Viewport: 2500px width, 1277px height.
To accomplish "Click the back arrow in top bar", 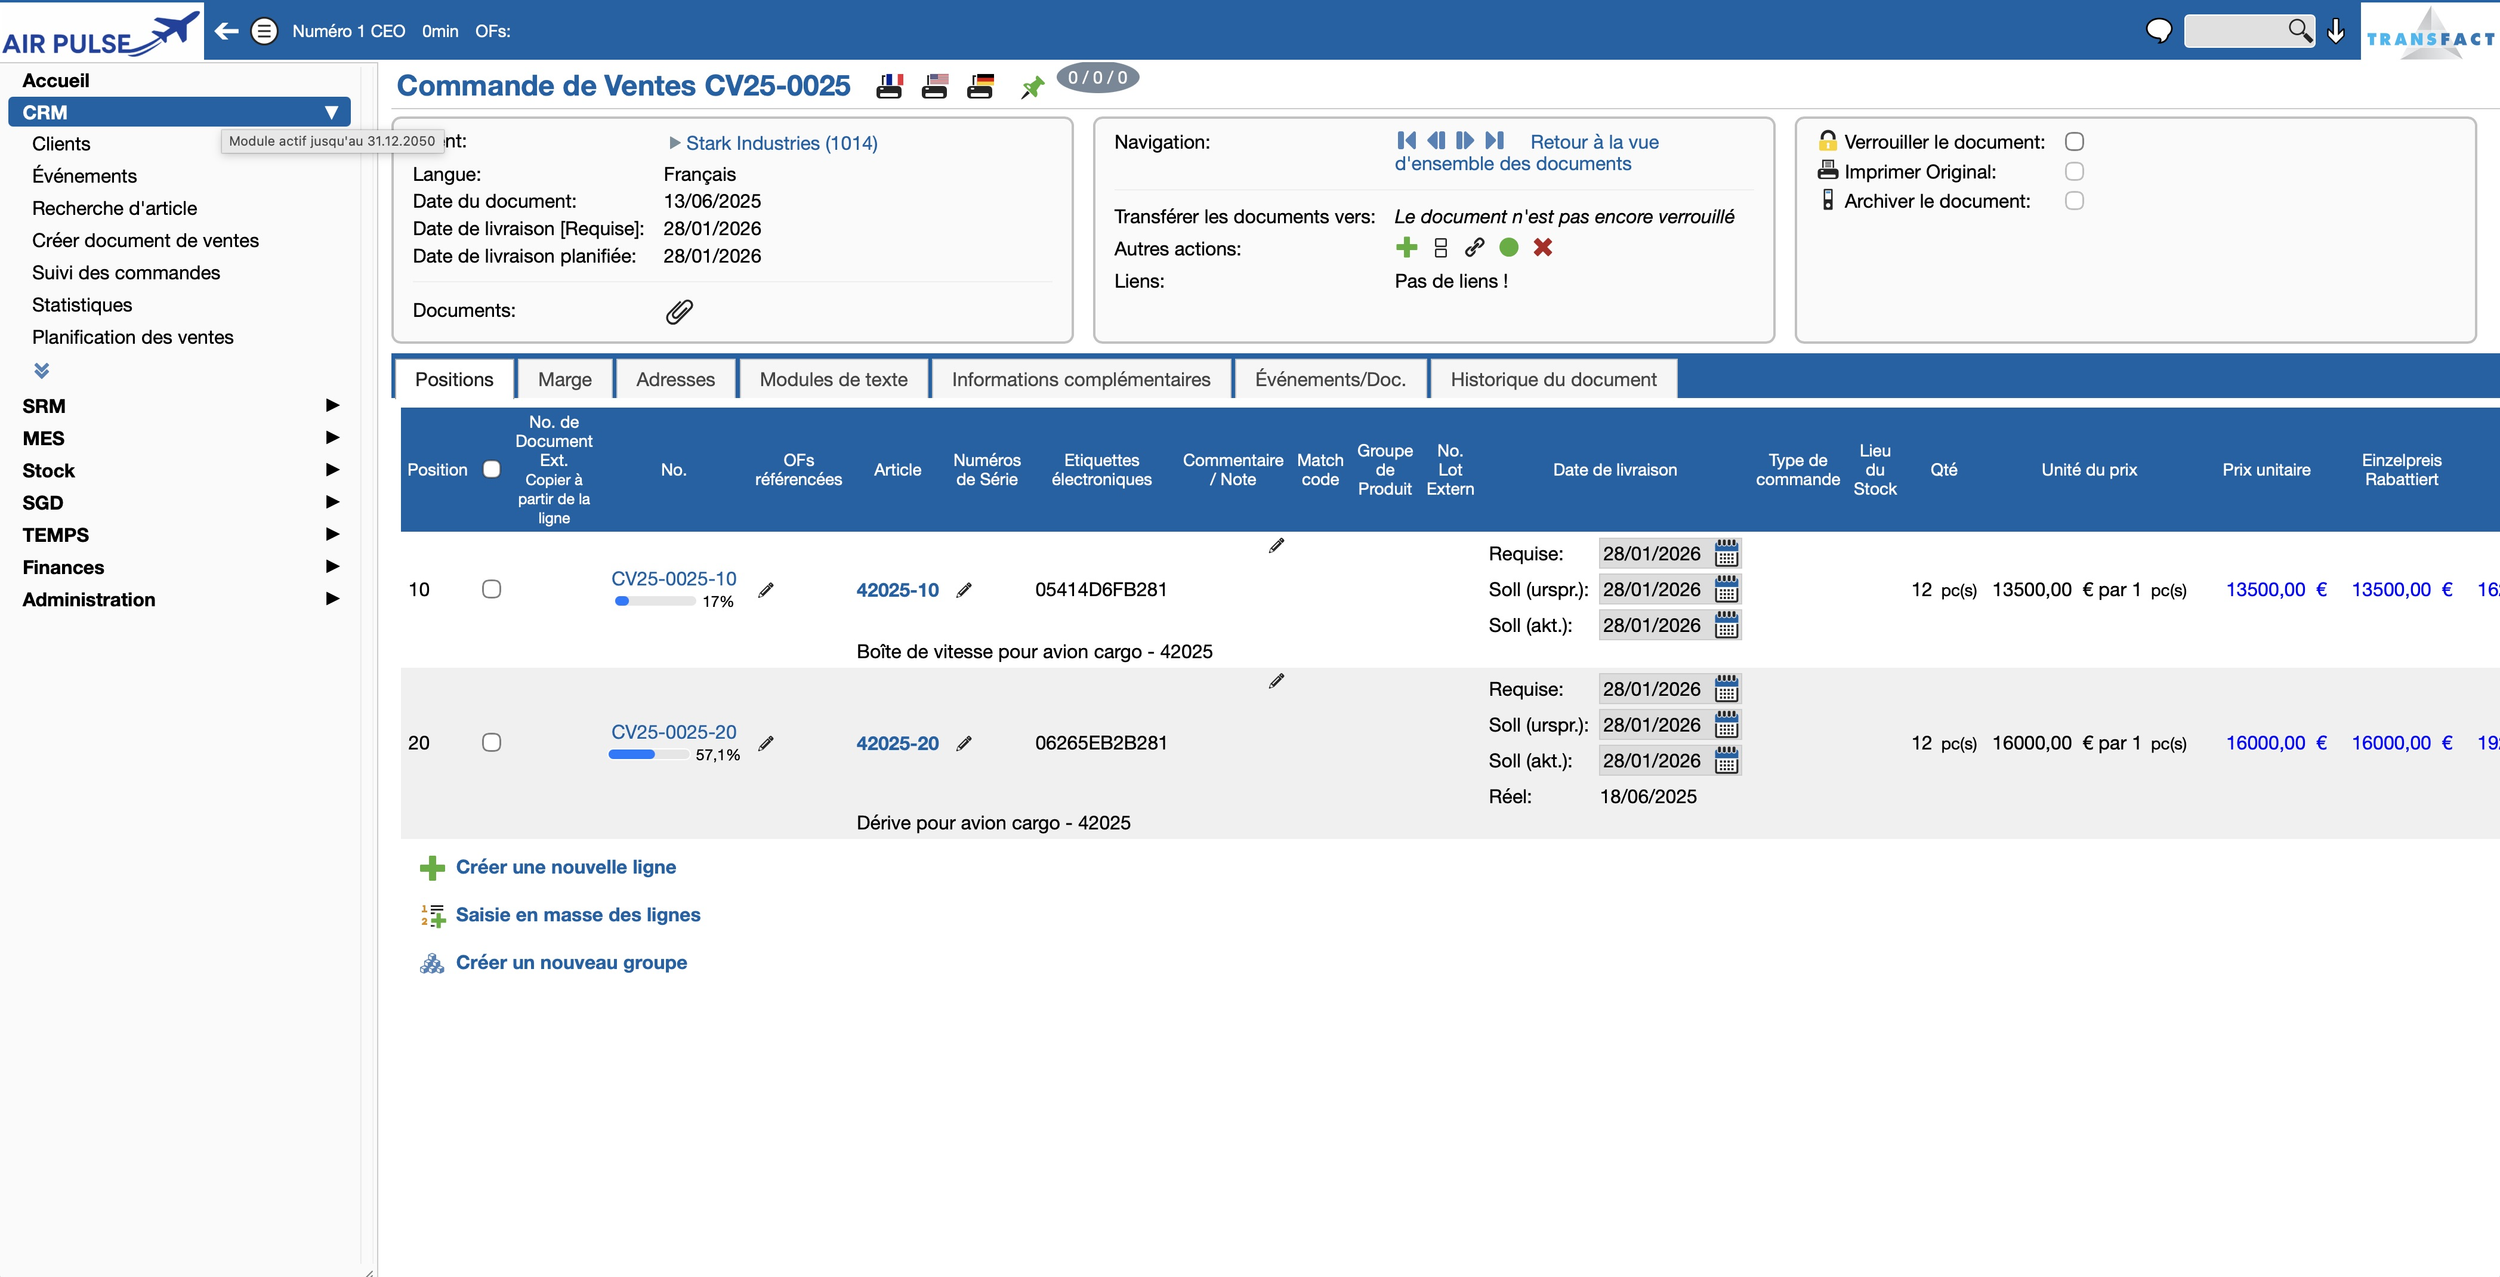I will click(227, 31).
